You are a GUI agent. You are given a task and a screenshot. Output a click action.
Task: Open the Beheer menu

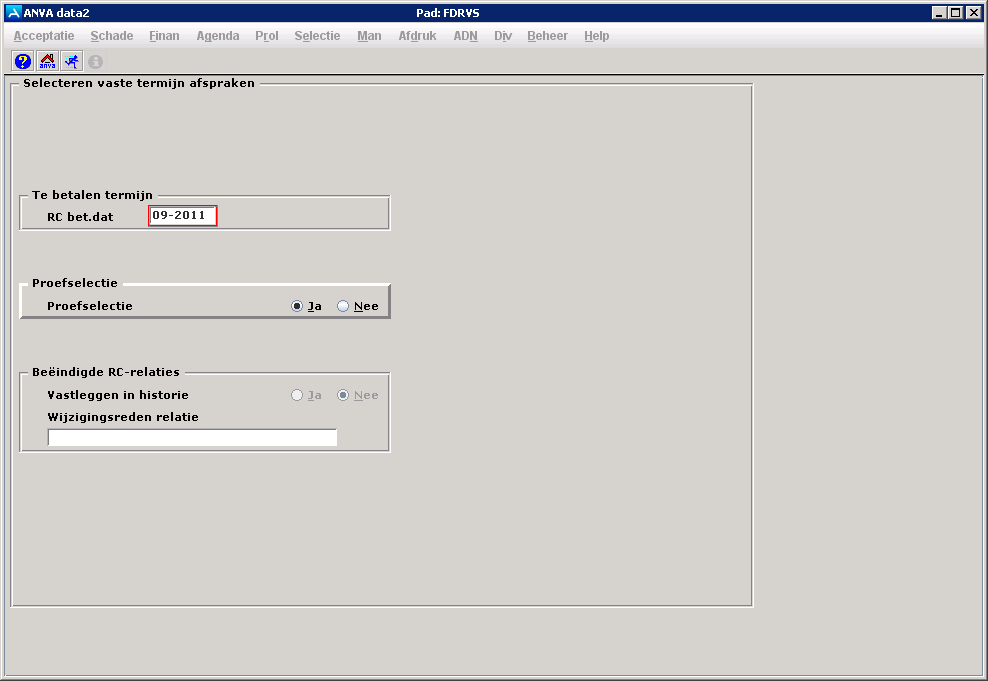[x=548, y=36]
